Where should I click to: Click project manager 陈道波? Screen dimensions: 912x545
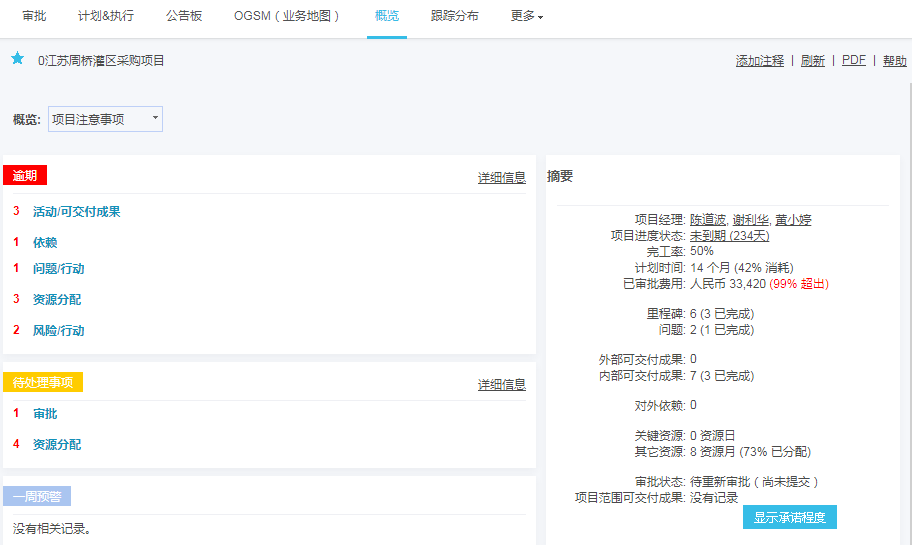pos(708,220)
